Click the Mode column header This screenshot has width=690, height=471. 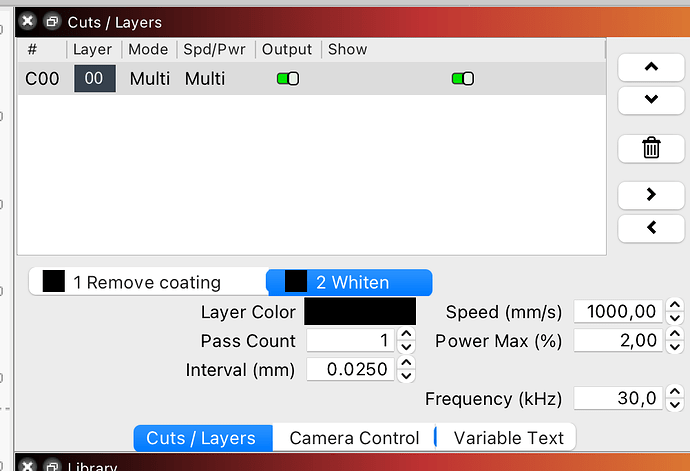(x=149, y=49)
